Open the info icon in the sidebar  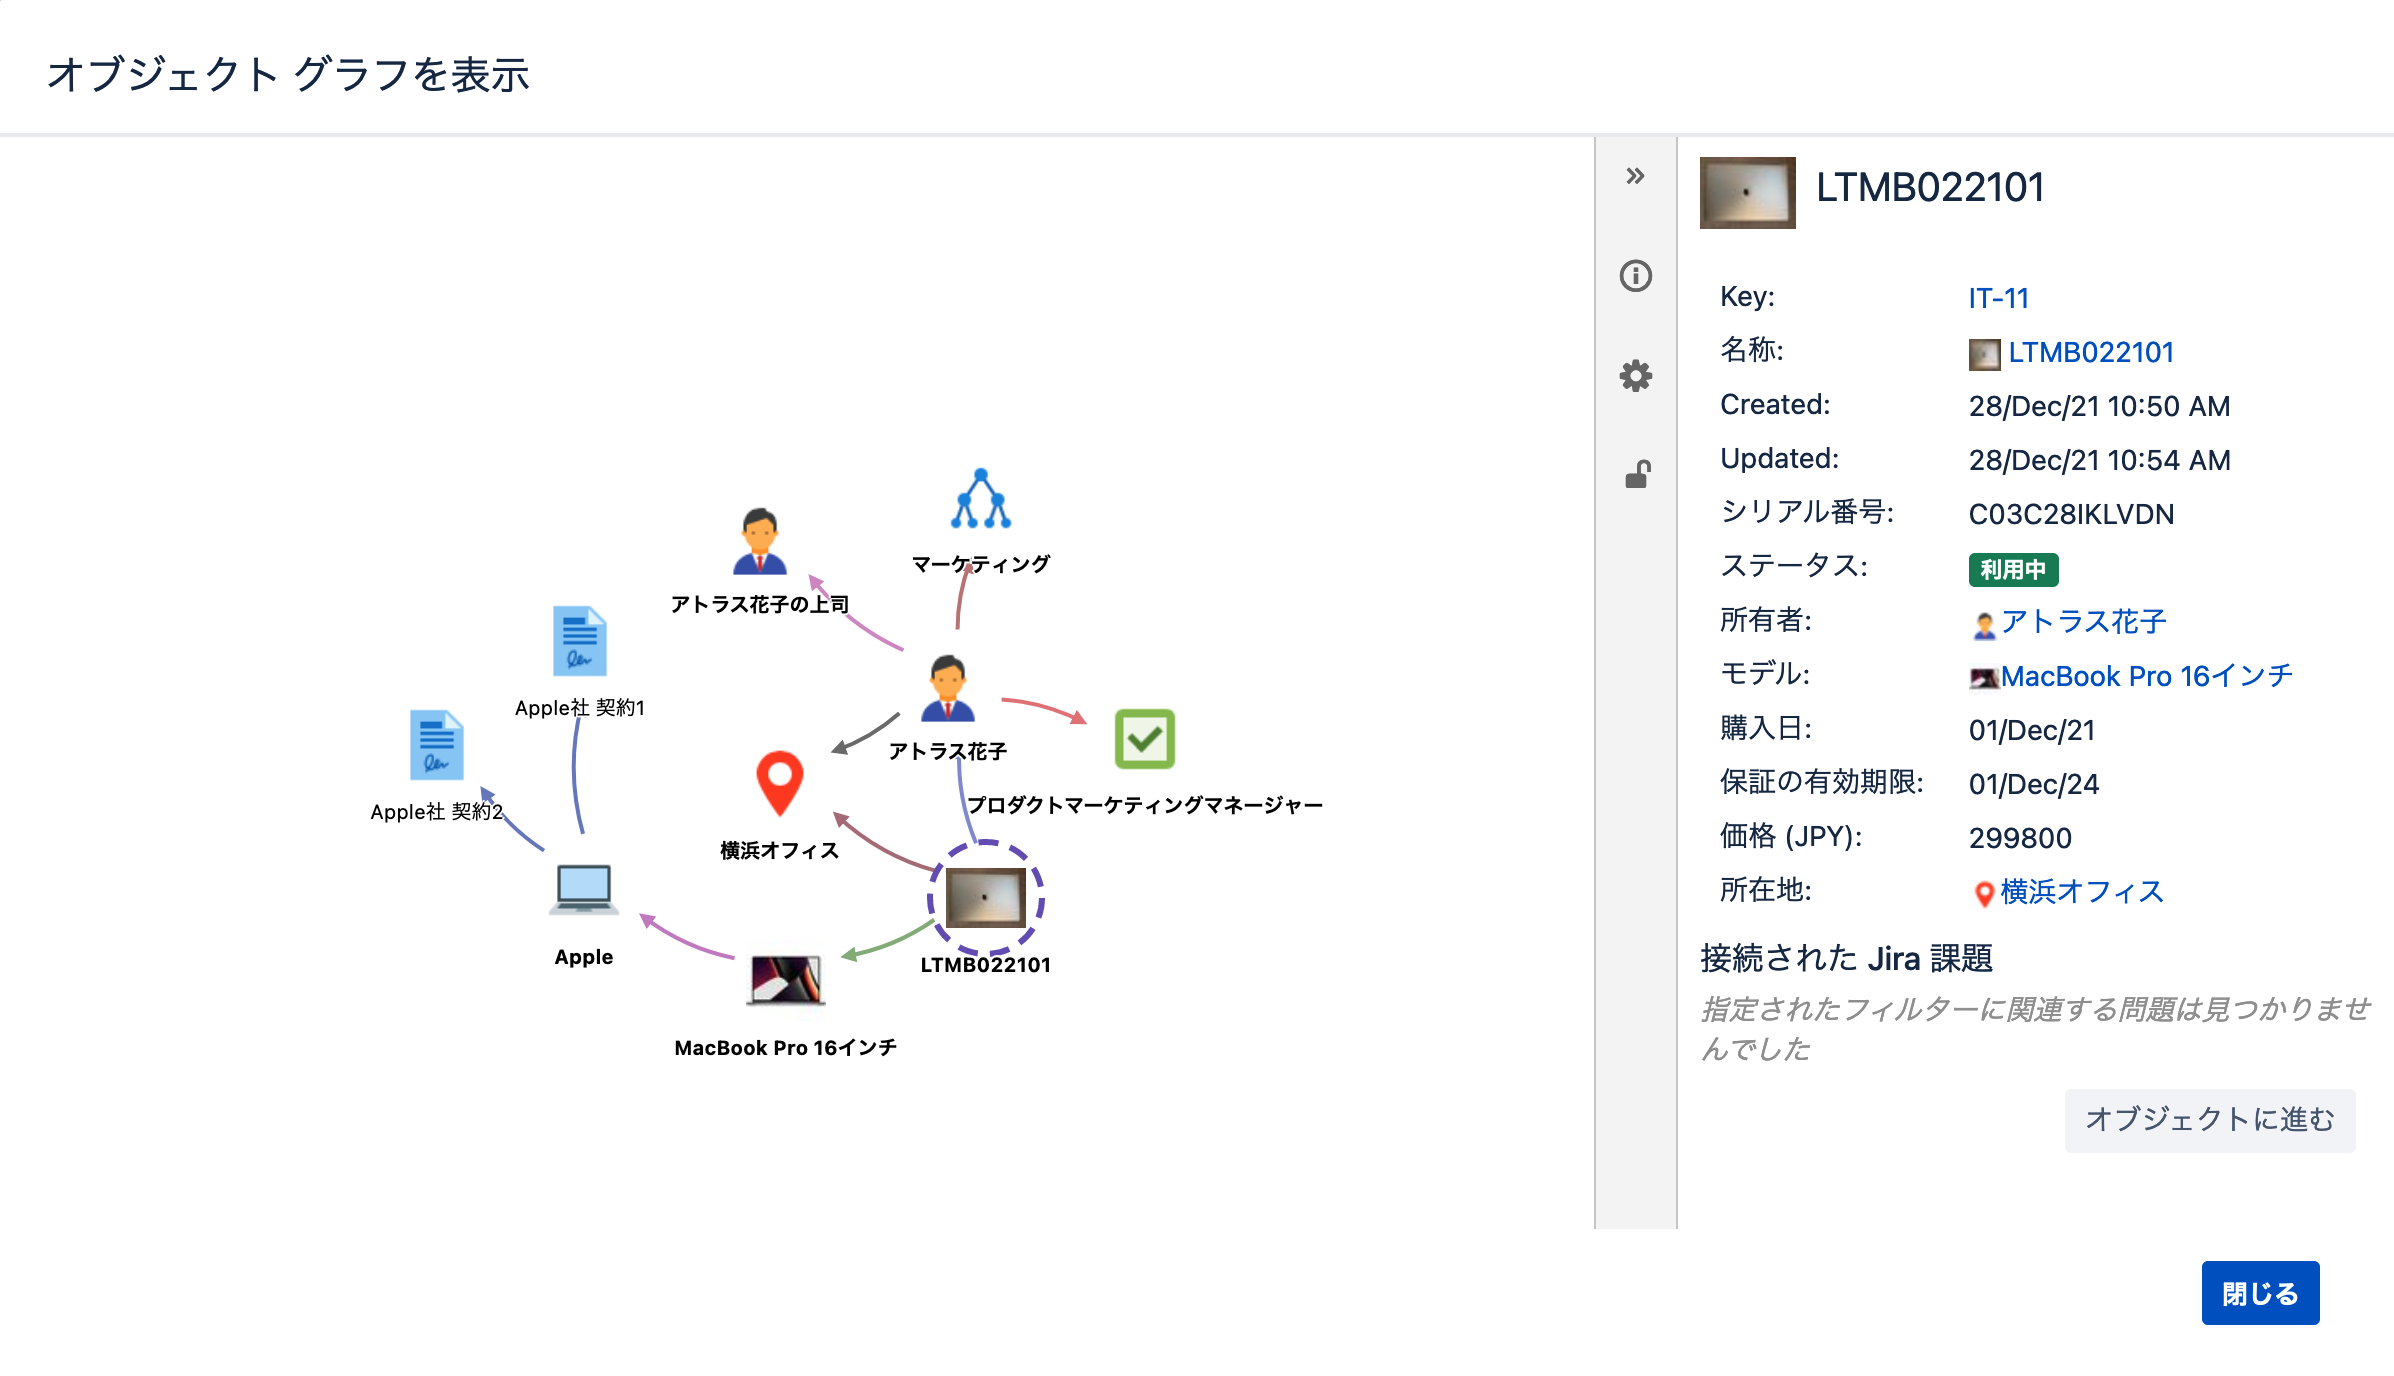coord(1636,276)
